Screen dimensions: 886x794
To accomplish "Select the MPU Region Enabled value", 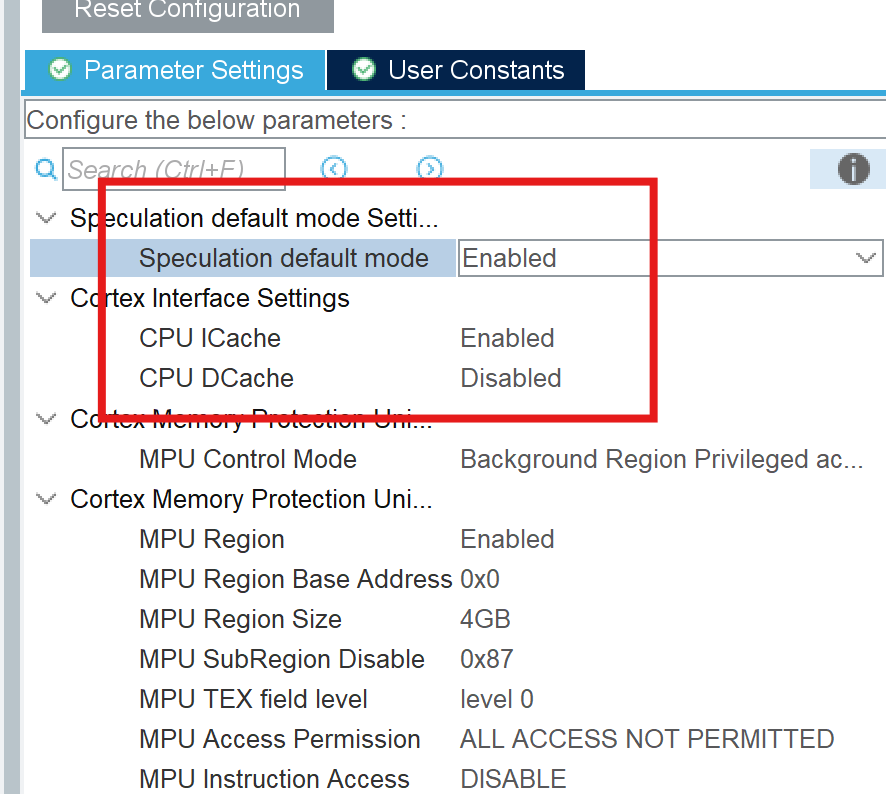I will pos(507,539).
